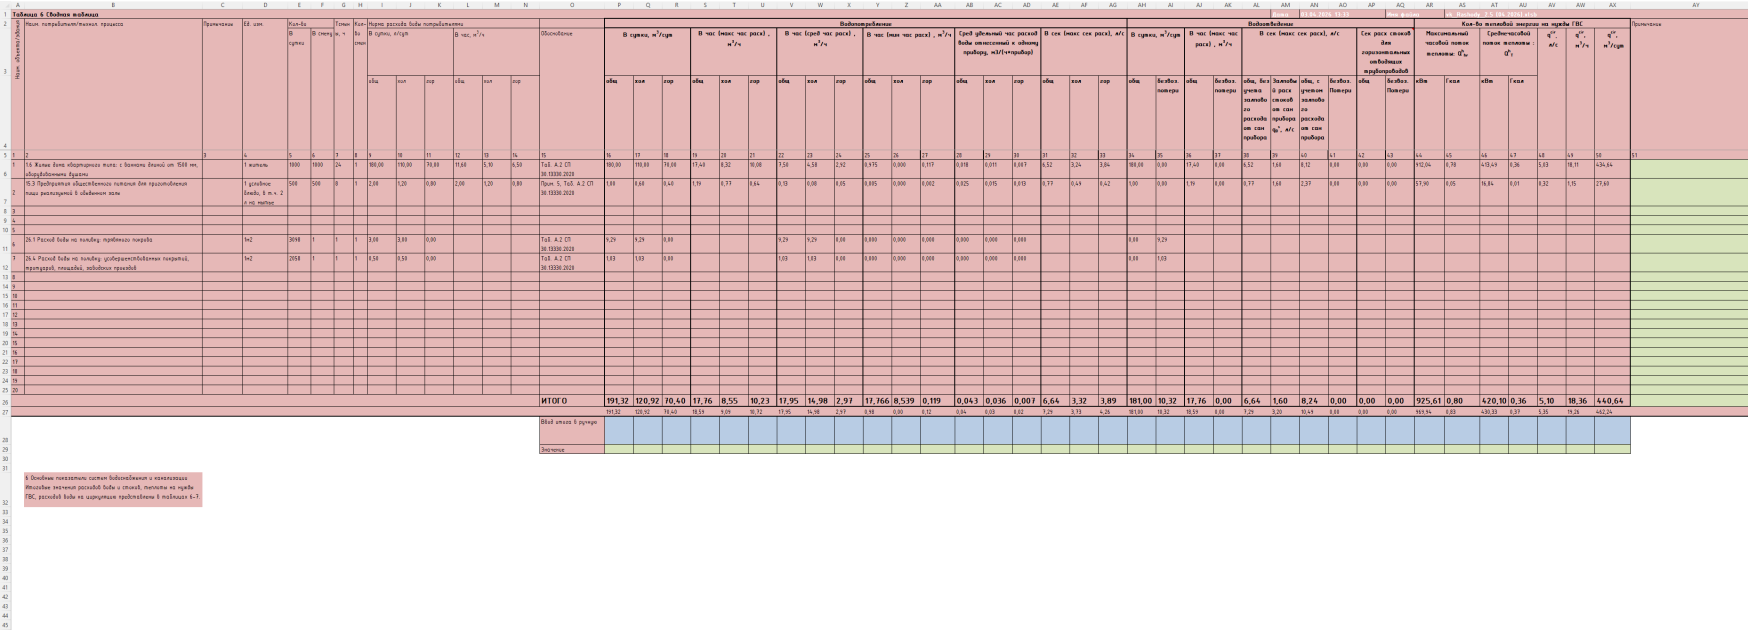The width and height of the screenshot is (1748, 630).
Task: Select column B header
Action: click(x=113, y=5)
